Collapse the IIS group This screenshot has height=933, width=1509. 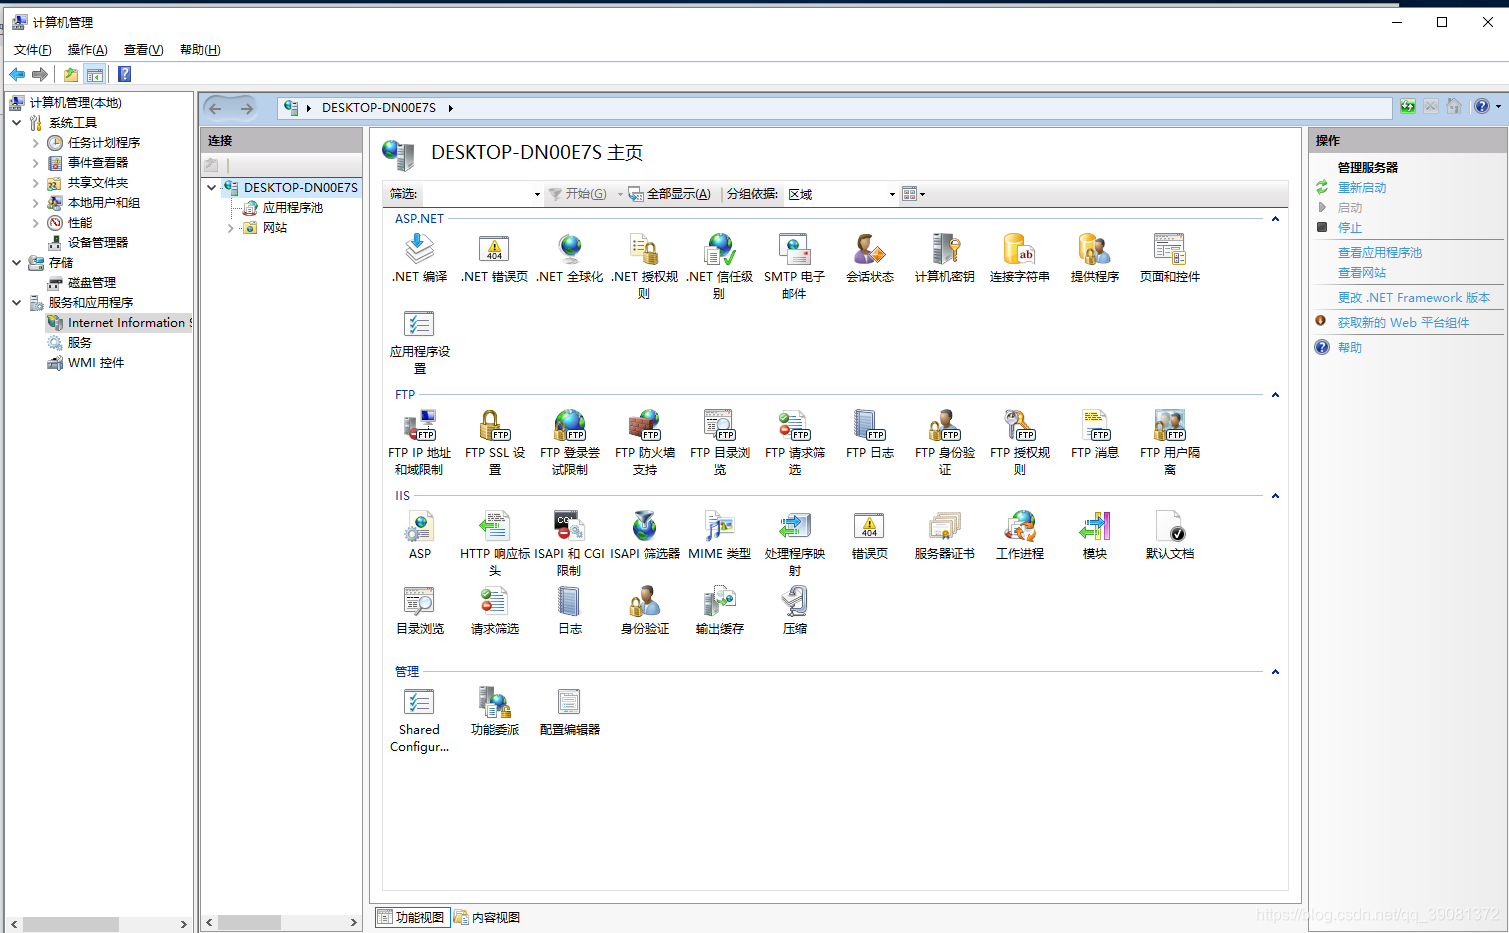pos(1275,496)
